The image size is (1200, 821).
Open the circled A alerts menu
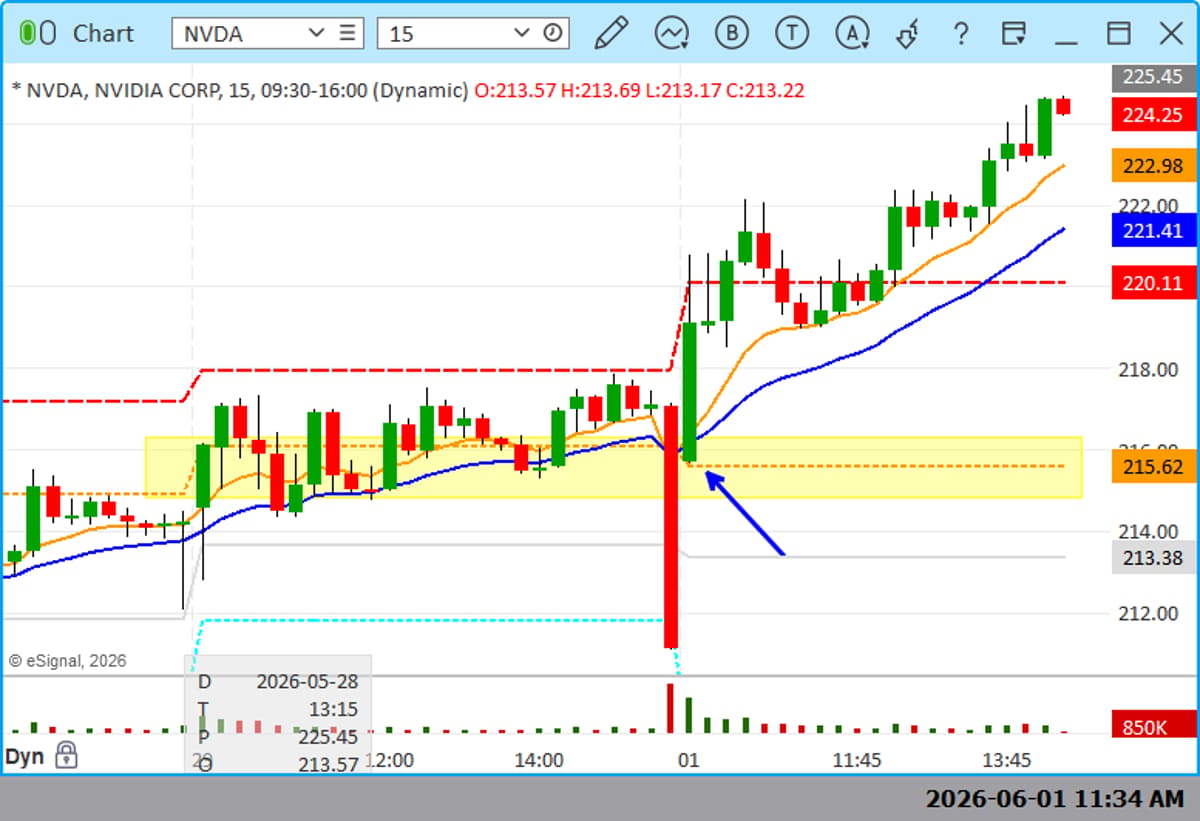[x=853, y=33]
